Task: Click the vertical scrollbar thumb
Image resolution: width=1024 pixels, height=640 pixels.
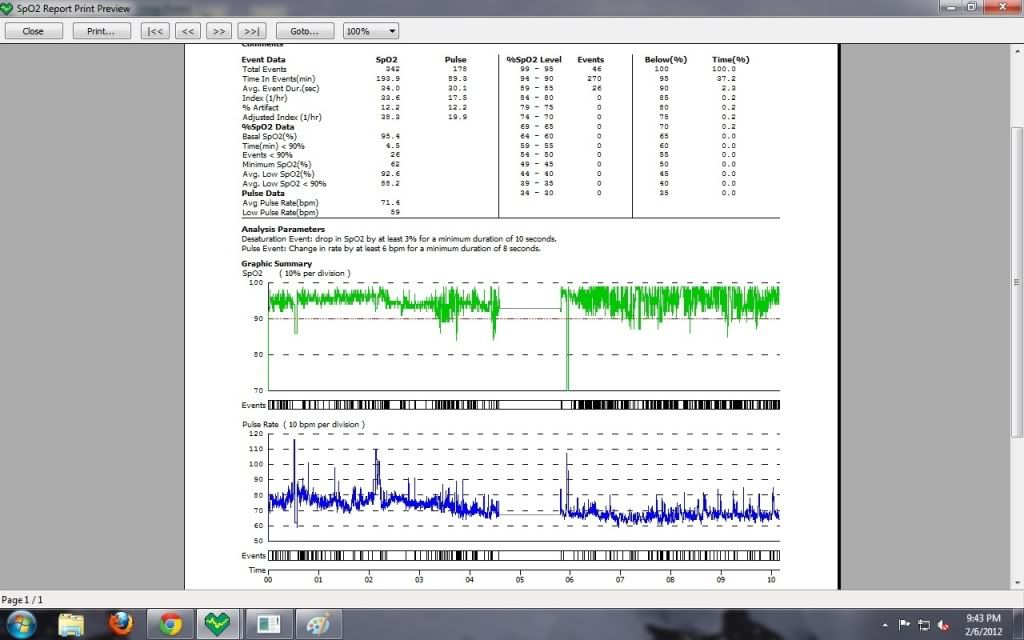Action: [1017, 282]
